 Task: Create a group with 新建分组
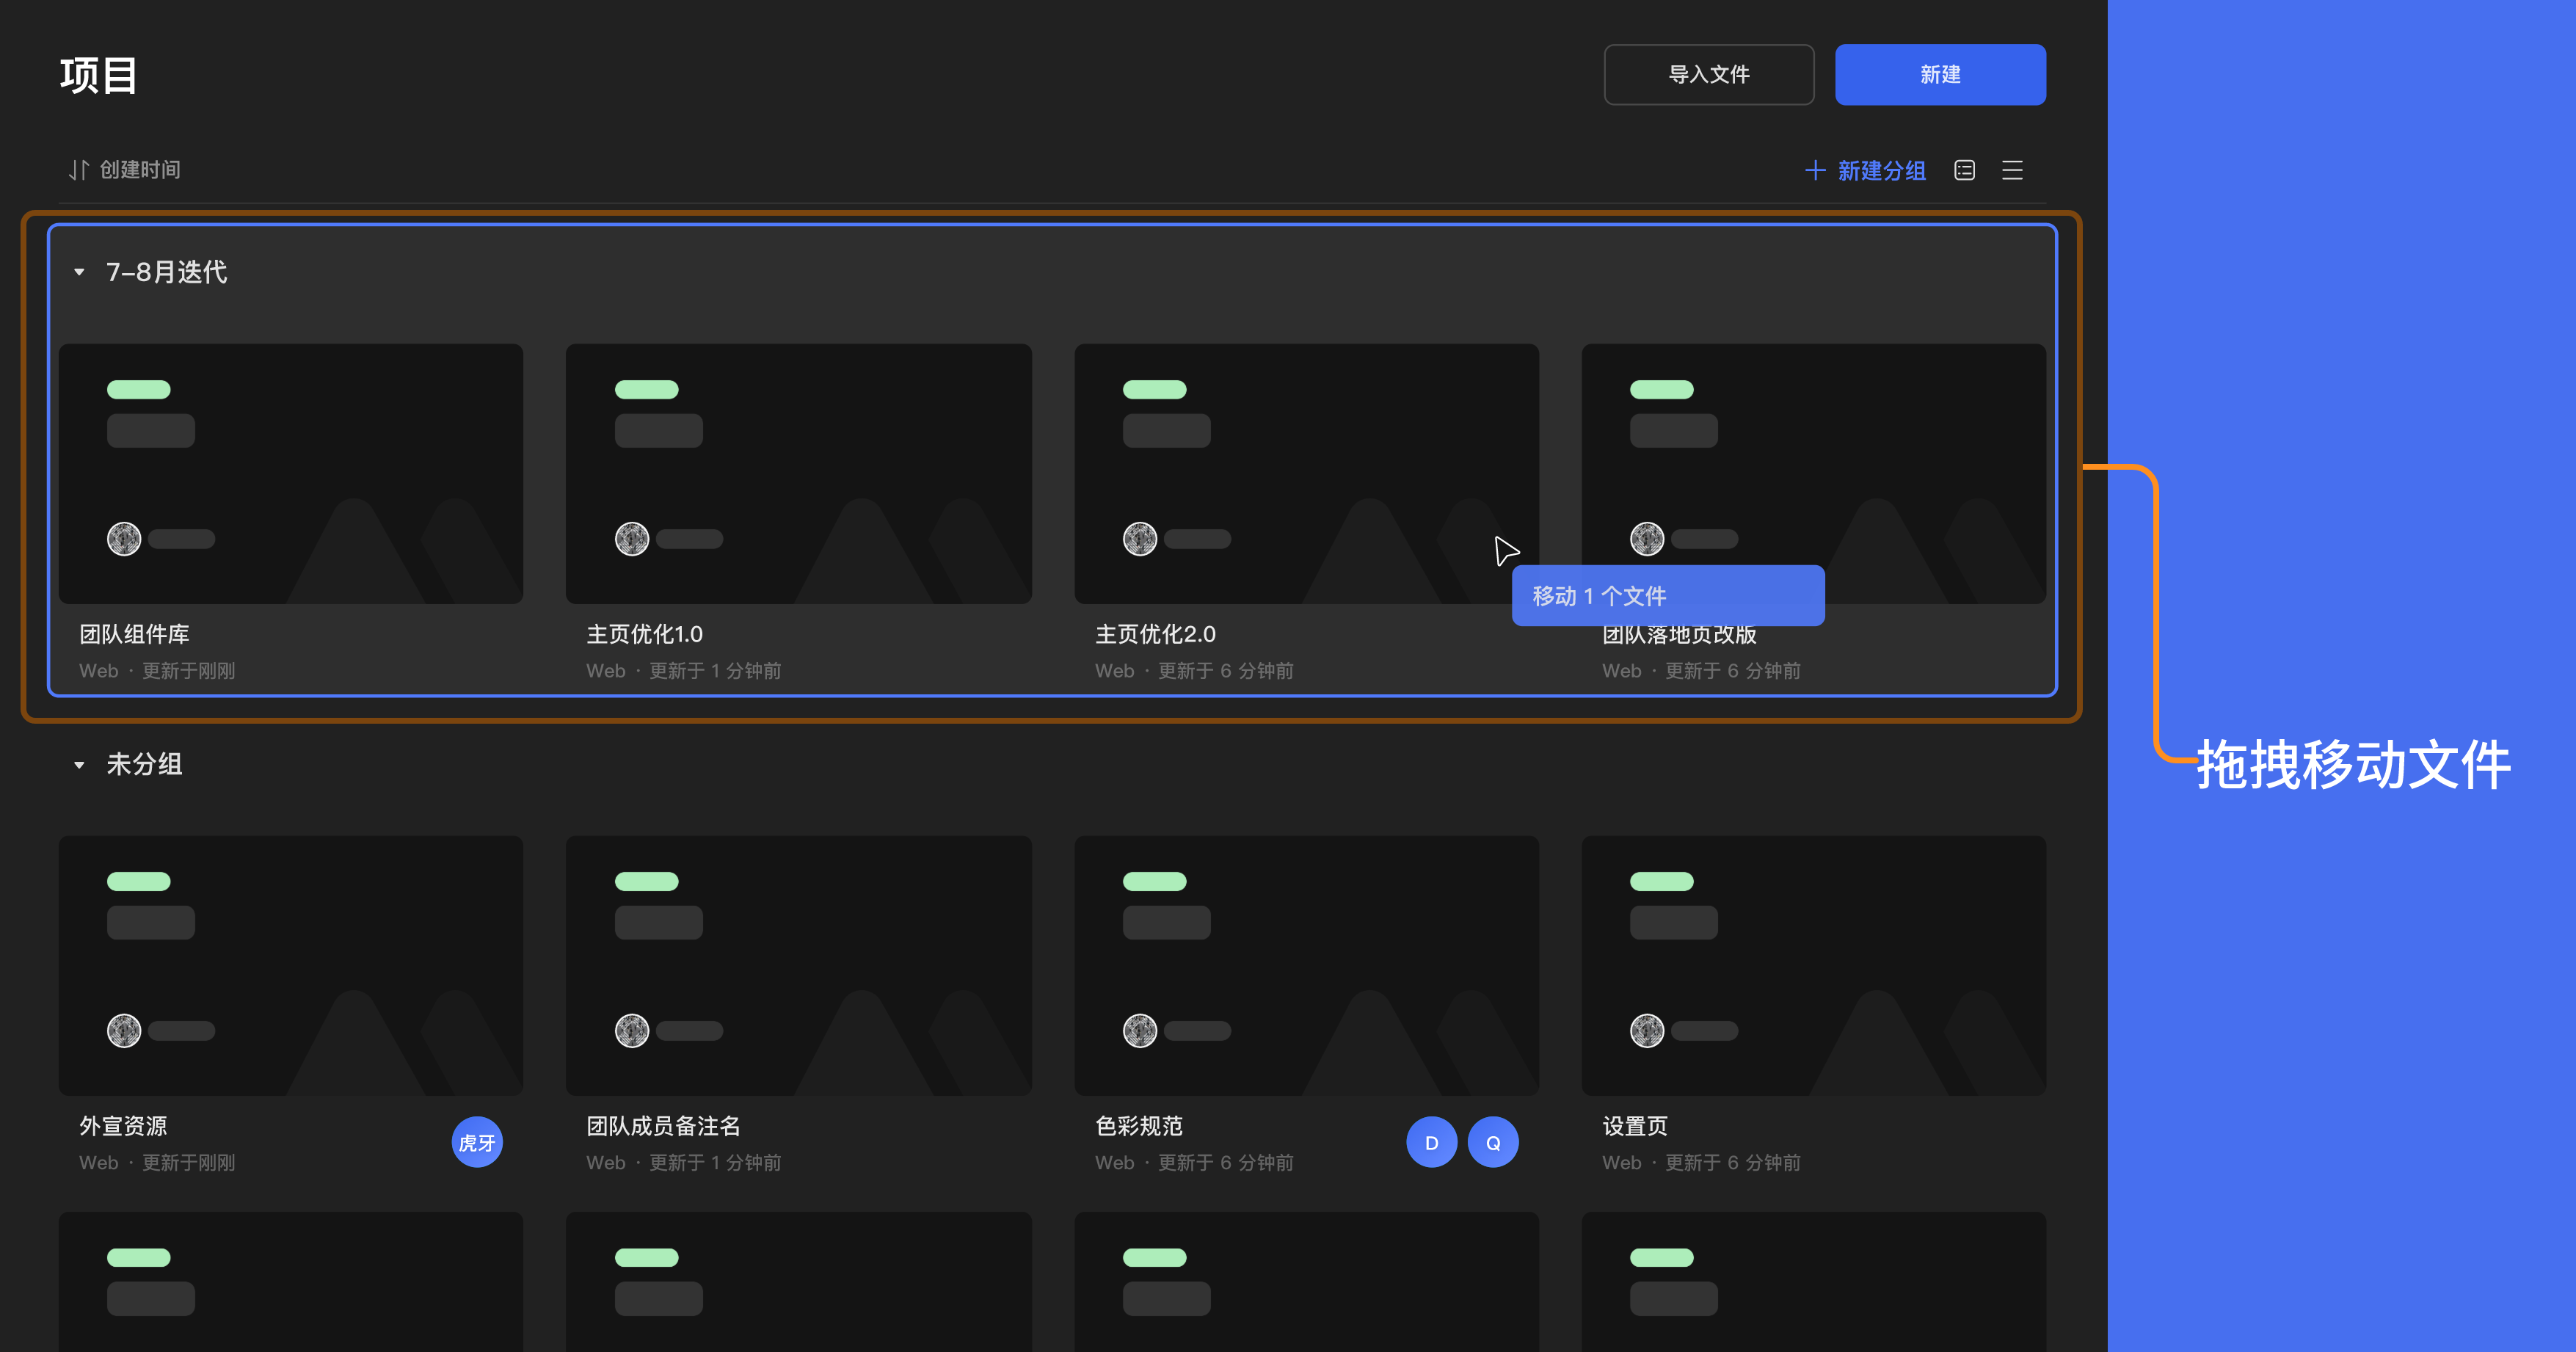coord(1865,170)
